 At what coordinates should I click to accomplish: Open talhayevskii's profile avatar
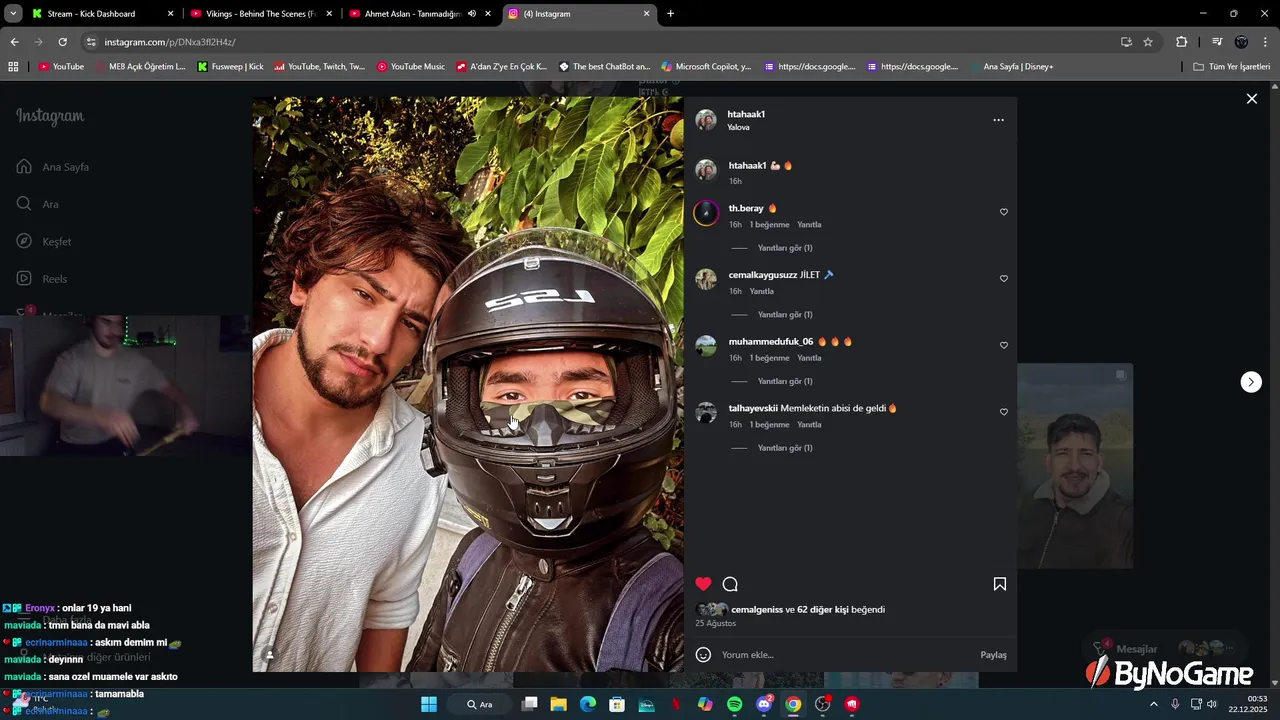[706, 413]
